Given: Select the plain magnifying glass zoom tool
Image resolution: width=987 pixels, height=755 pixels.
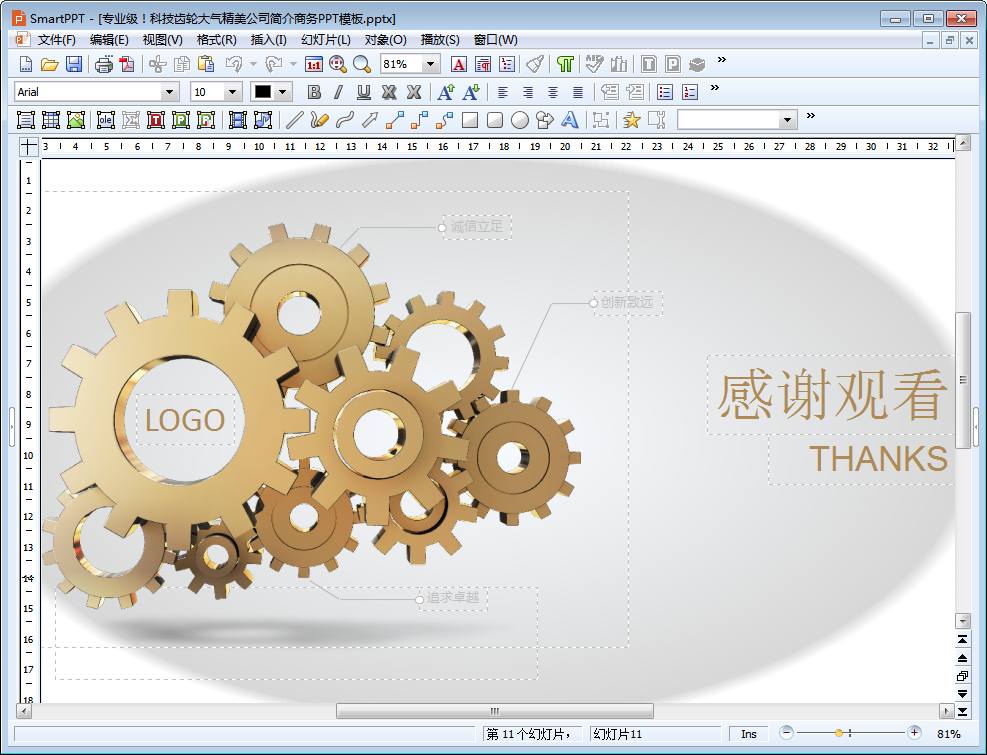Looking at the screenshot, I should point(362,64).
